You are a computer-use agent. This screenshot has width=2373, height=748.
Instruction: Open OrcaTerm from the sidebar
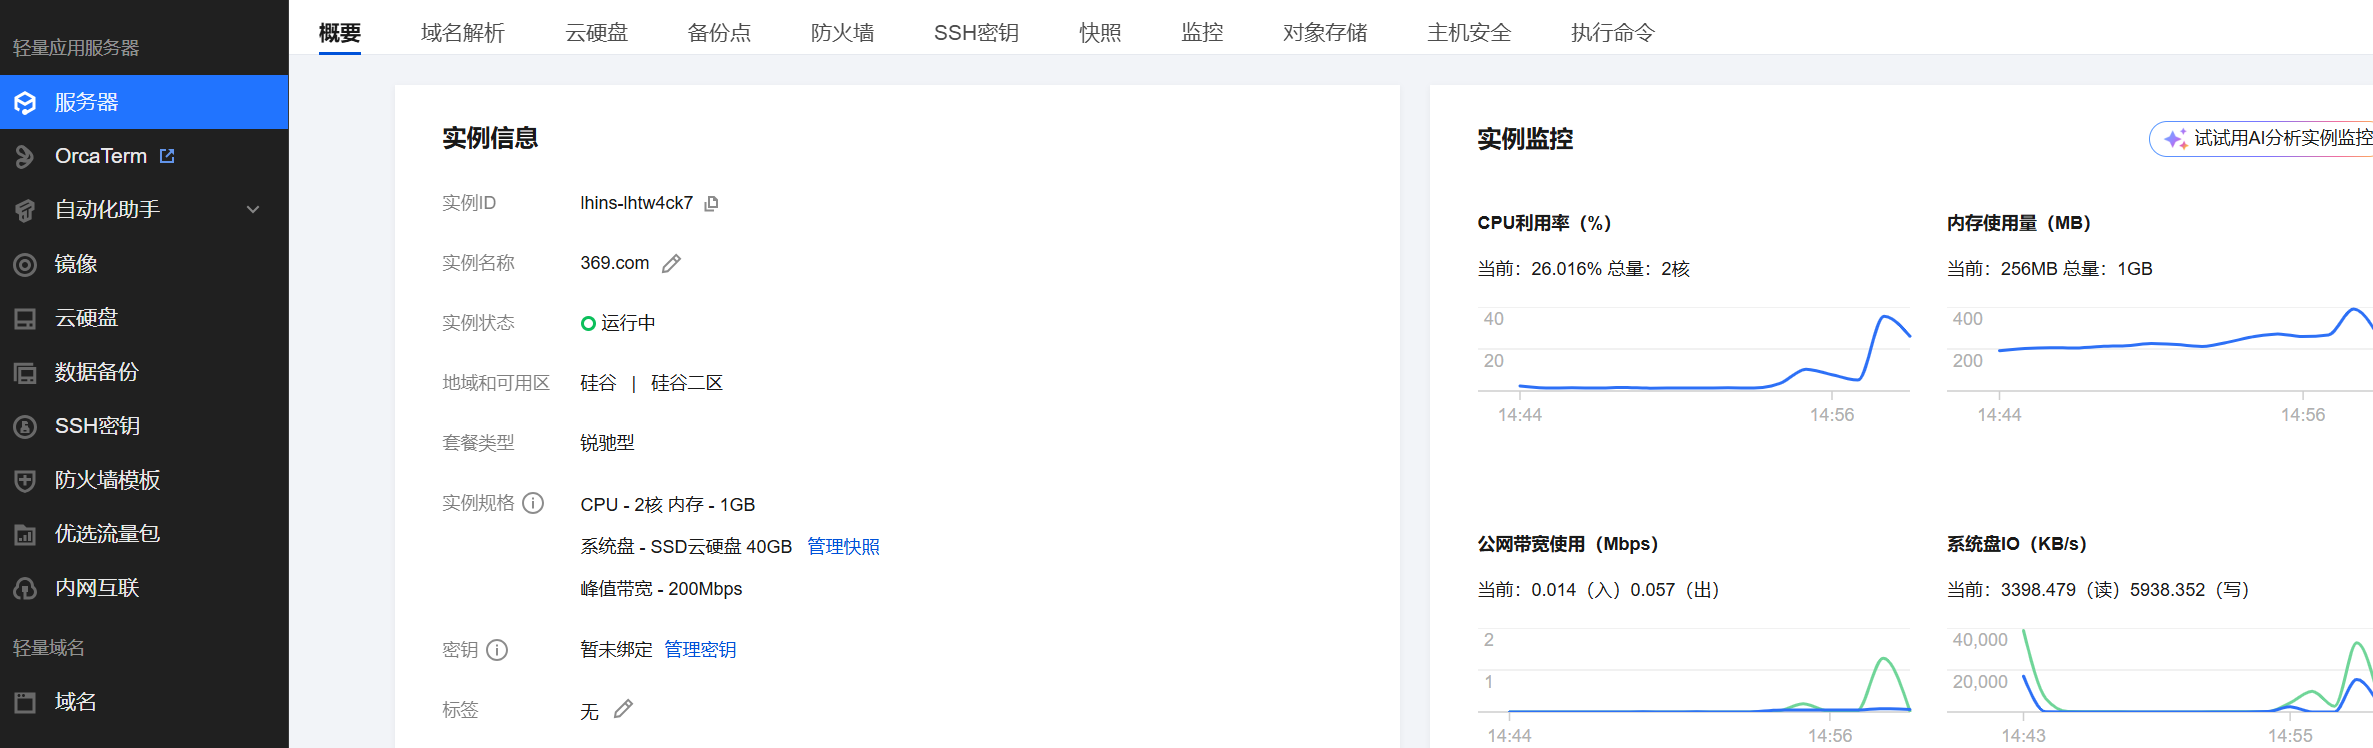pyautogui.click(x=144, y=156)
